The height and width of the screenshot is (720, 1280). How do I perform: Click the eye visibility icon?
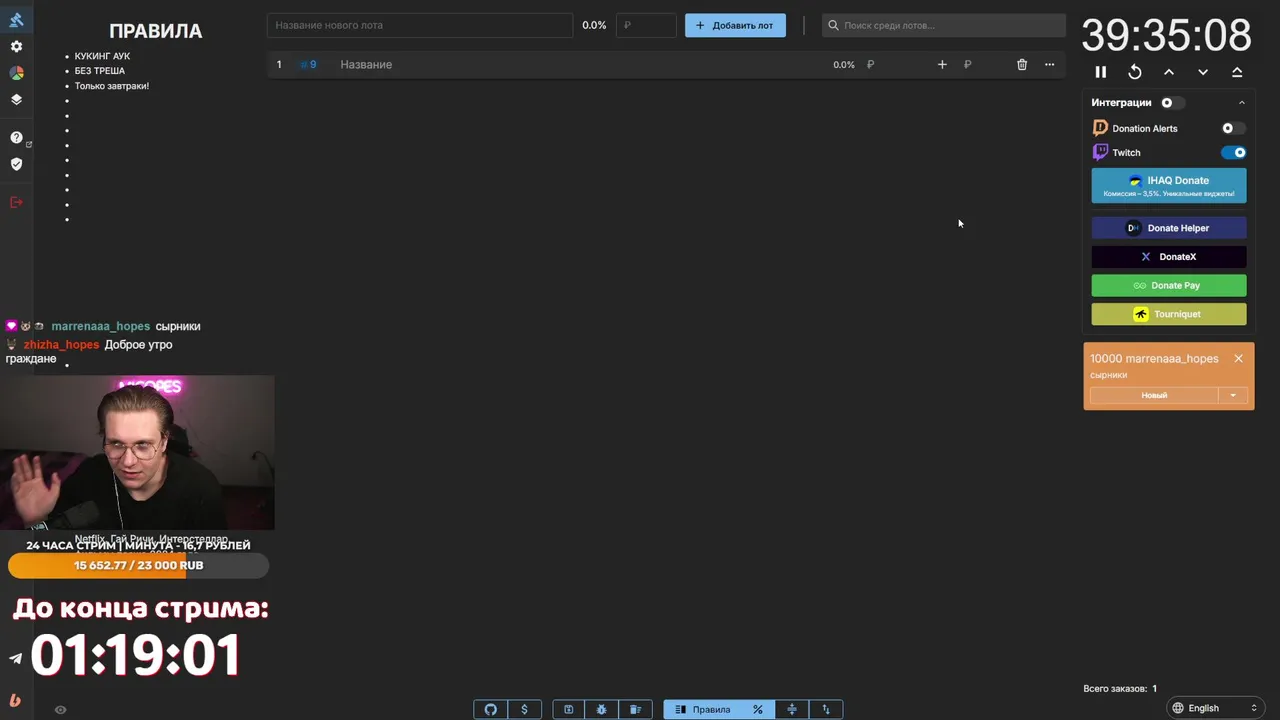click(x=60, y=709)
